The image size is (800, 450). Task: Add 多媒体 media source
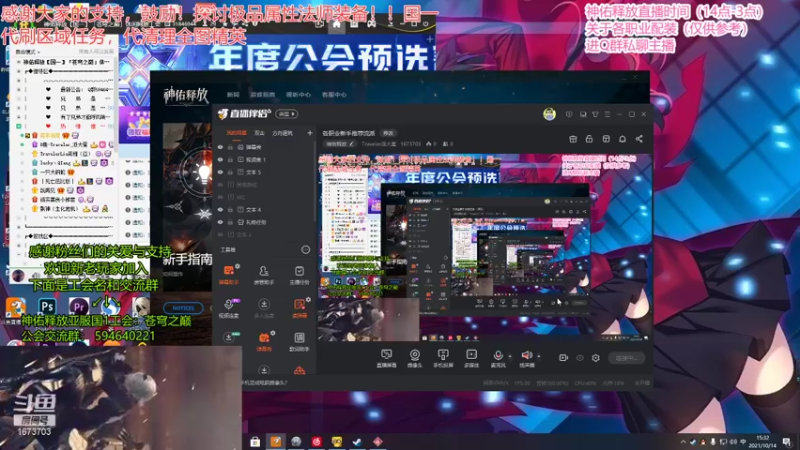click(x=471, y=358)
